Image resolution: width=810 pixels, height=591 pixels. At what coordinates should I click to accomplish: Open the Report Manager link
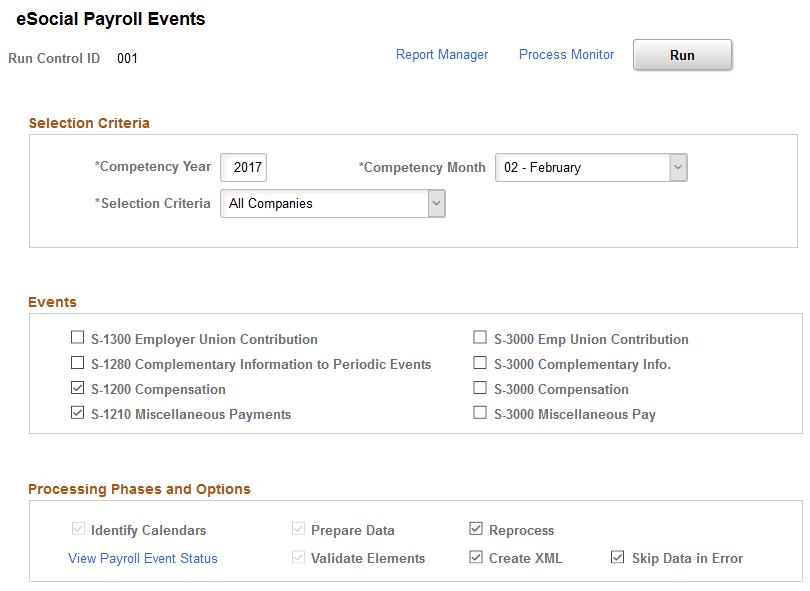tap(442, 55)
